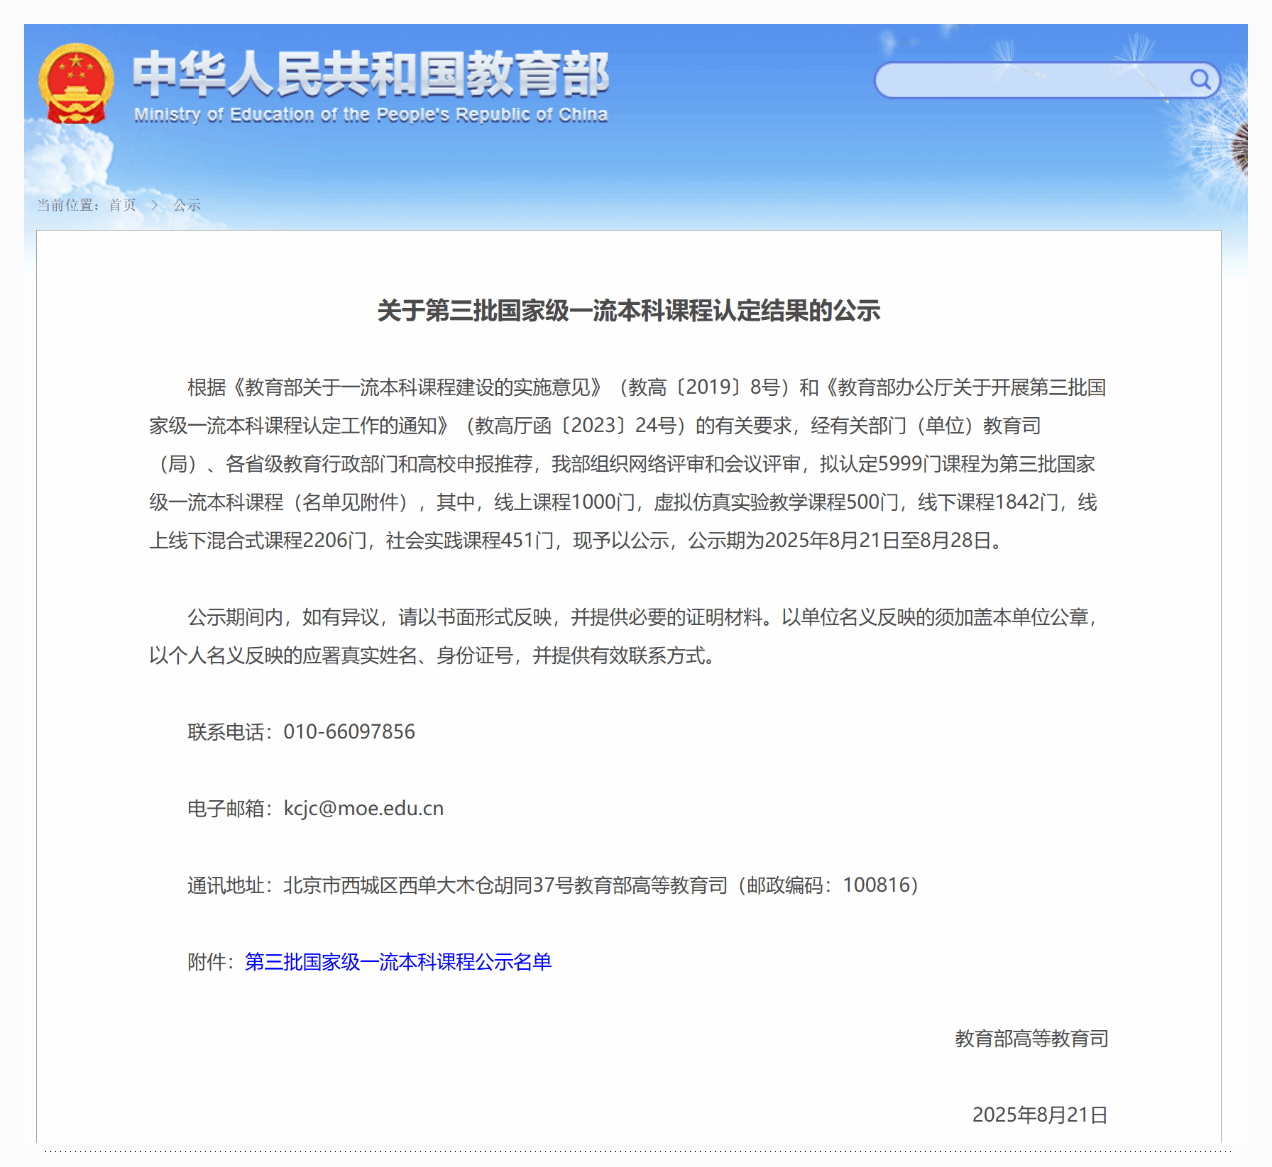Click the 教育部高等教育司 signature
This screenshot has height=1167, width=1272.
[x=1031, y=1038]
